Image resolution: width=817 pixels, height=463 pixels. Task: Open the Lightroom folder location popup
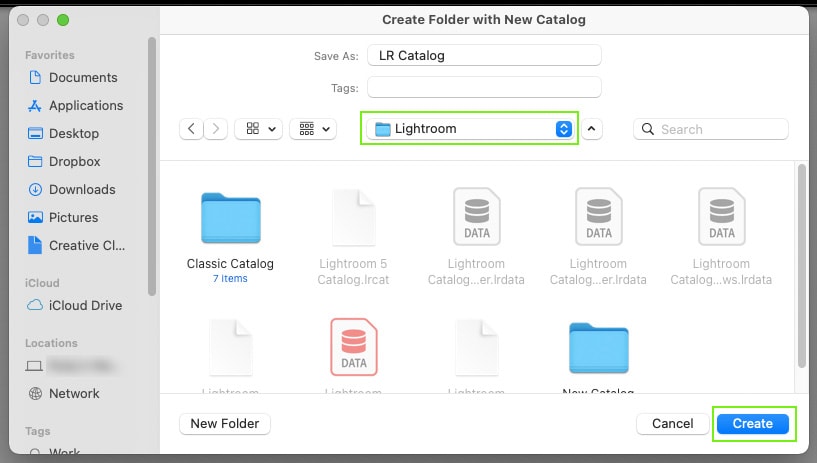click(x=469, y=129)
